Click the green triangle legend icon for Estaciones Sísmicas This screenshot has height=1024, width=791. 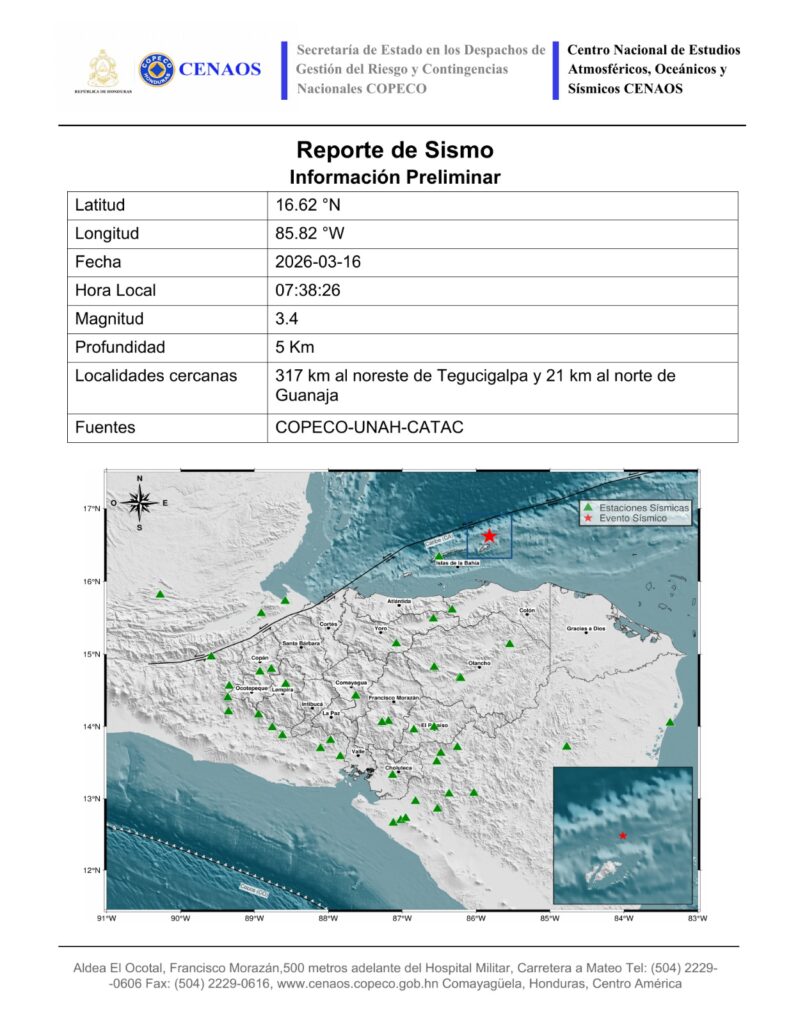(588, 507)
